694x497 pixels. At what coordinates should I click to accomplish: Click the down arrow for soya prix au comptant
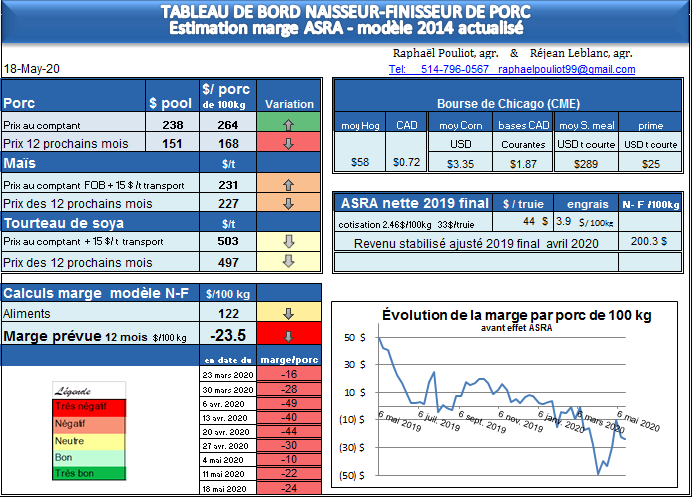289,241
